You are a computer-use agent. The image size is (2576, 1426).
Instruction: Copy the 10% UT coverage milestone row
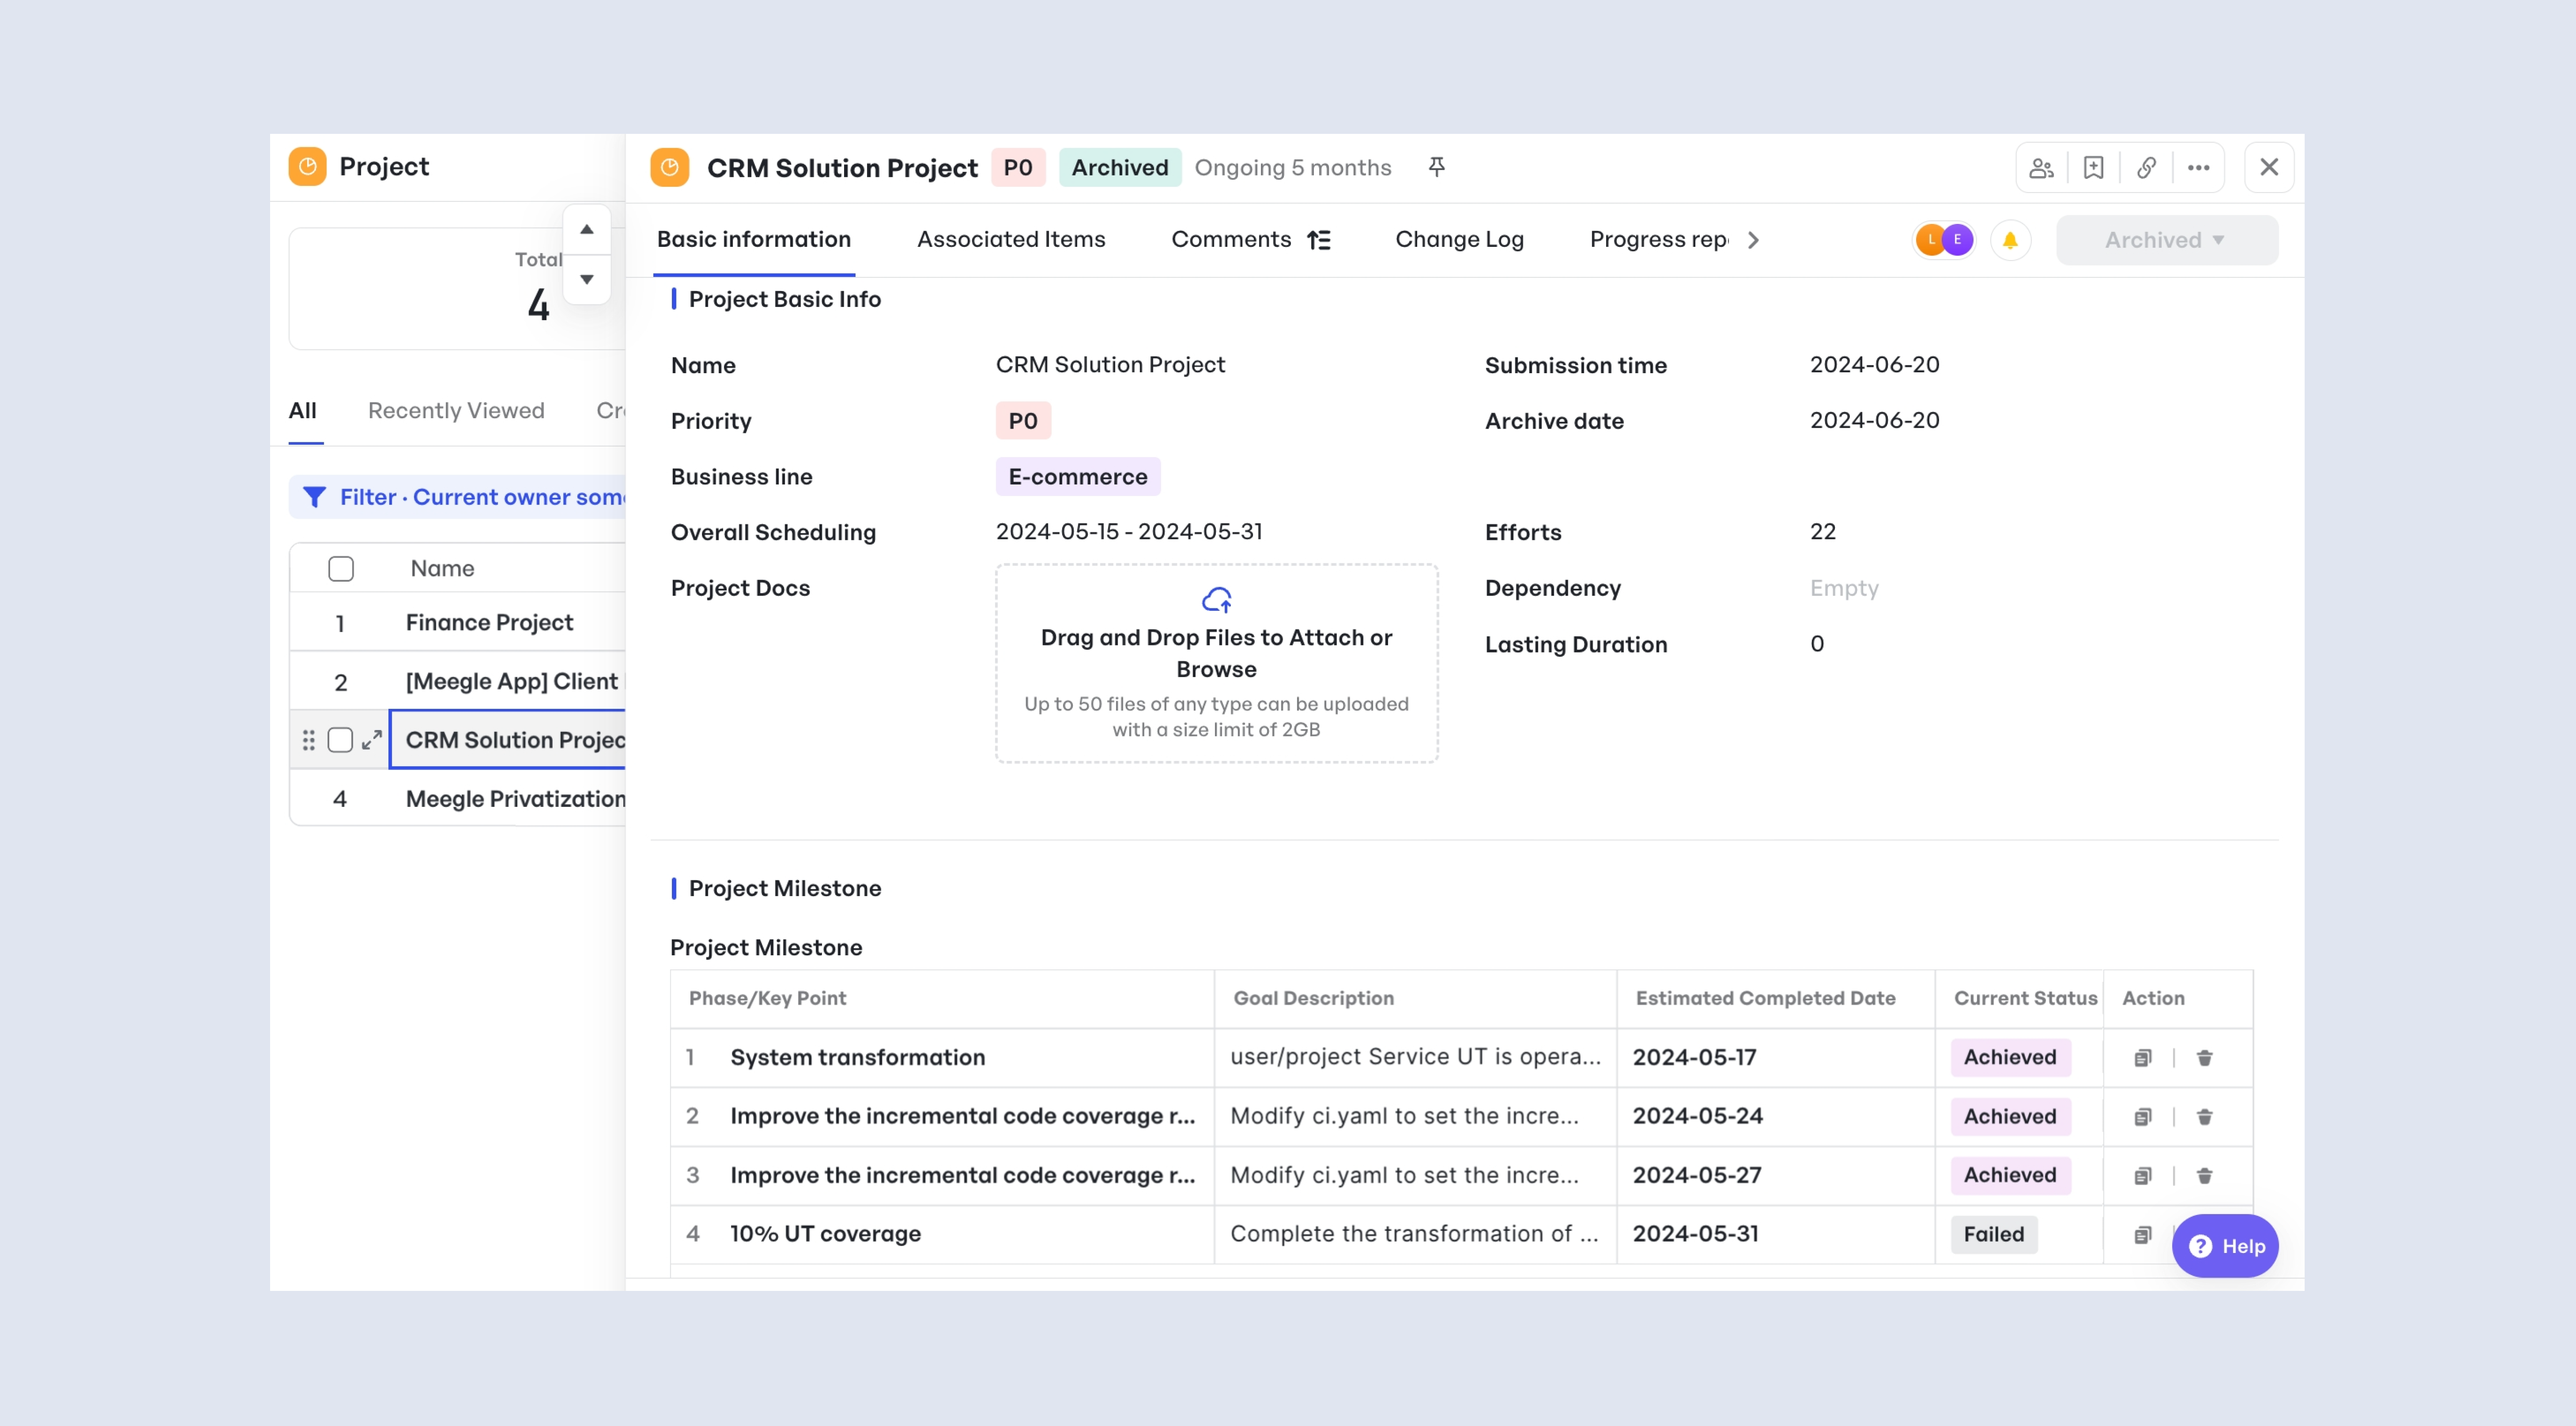pos(2142,1235)
